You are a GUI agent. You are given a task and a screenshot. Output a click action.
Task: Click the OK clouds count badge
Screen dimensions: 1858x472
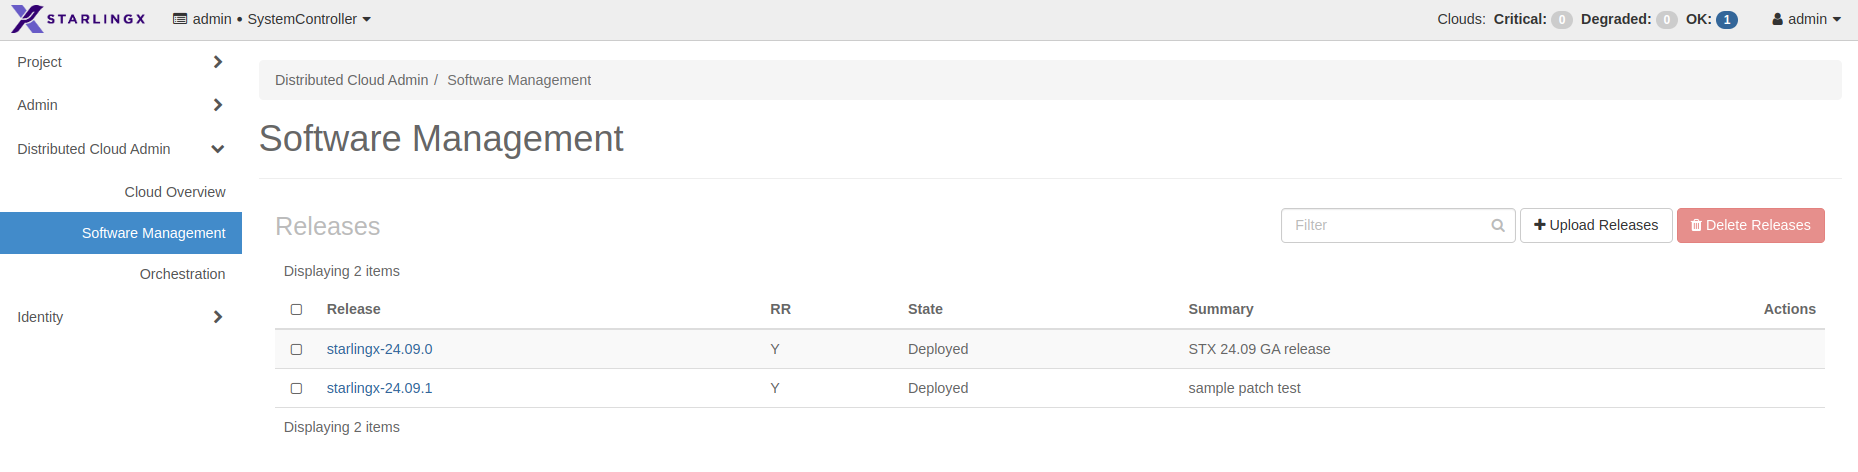tap(1727, 20)
